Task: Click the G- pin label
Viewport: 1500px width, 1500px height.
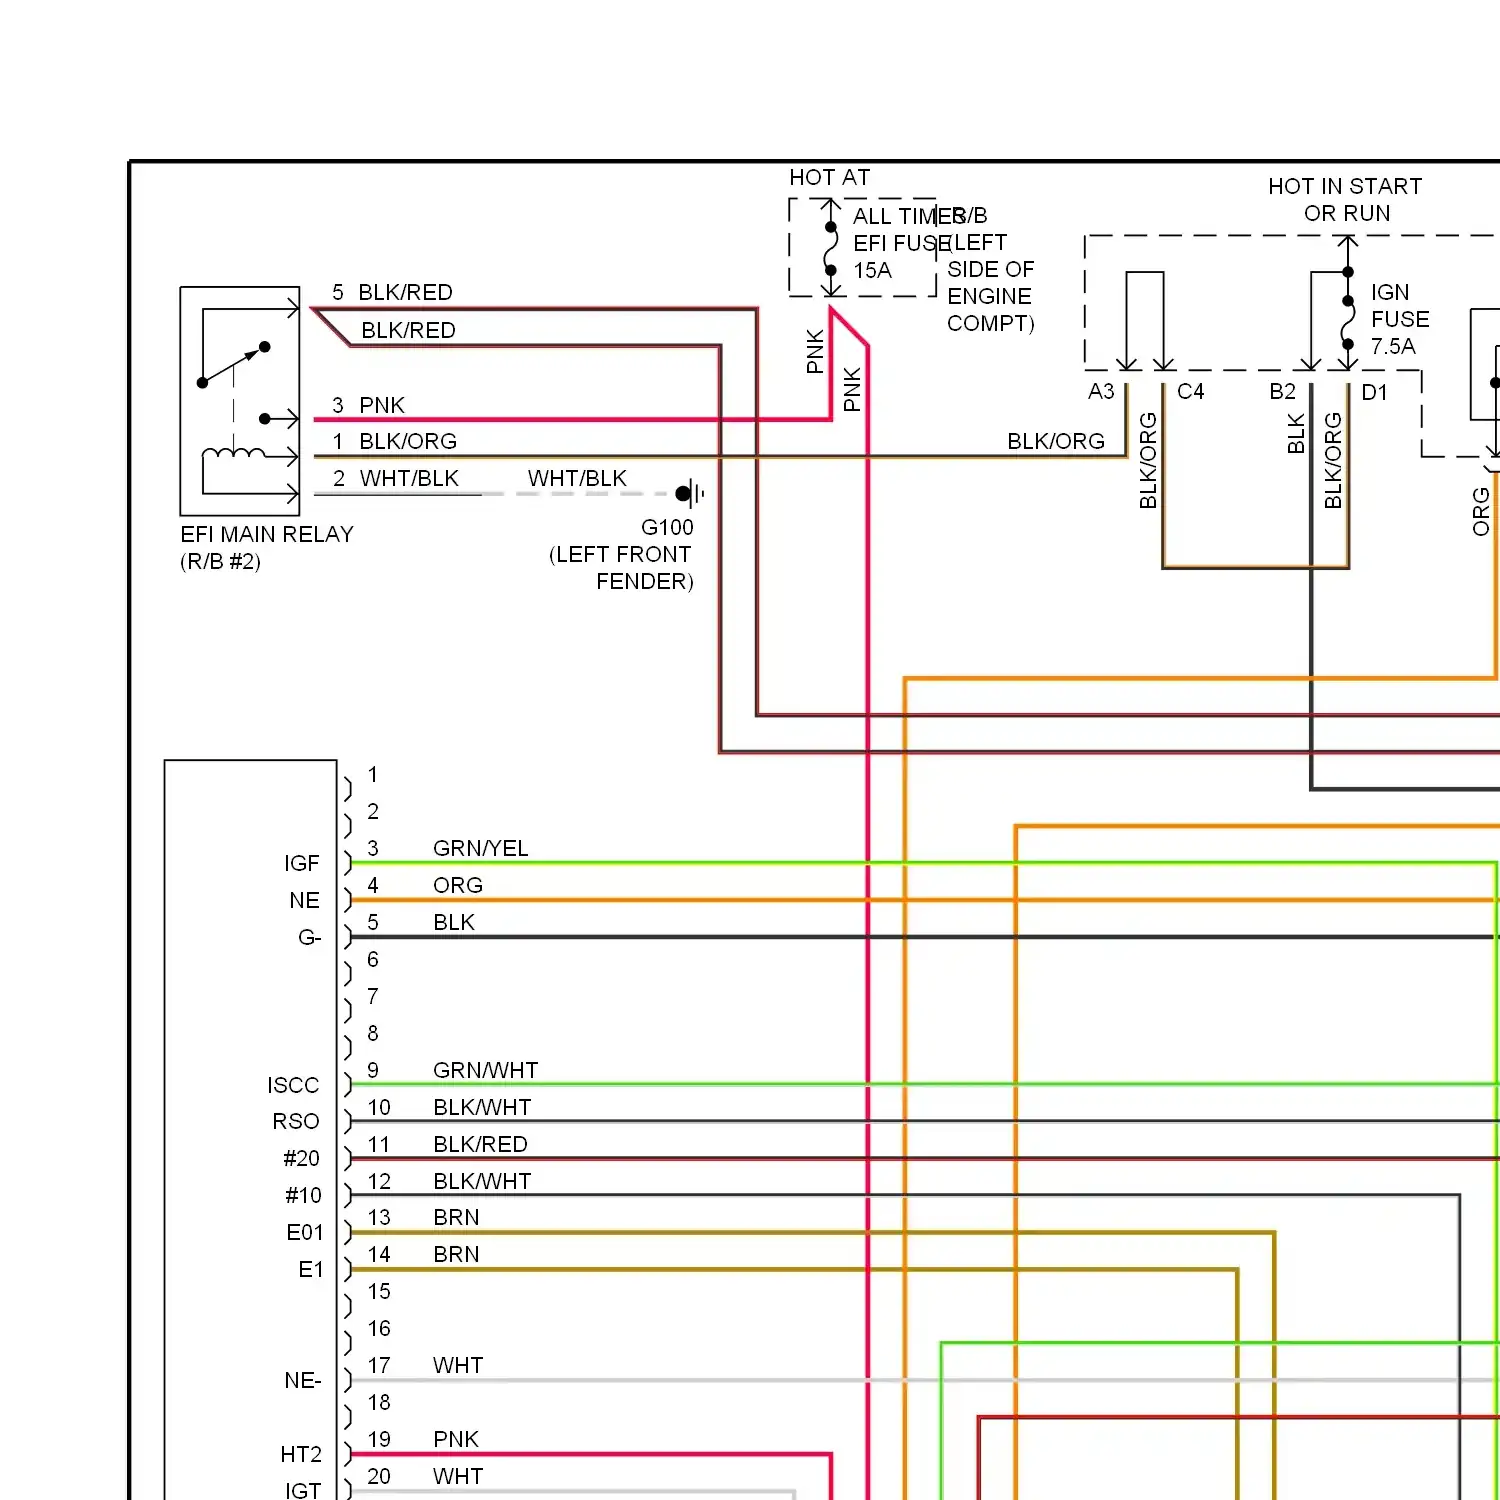Action: click(310, 937)
